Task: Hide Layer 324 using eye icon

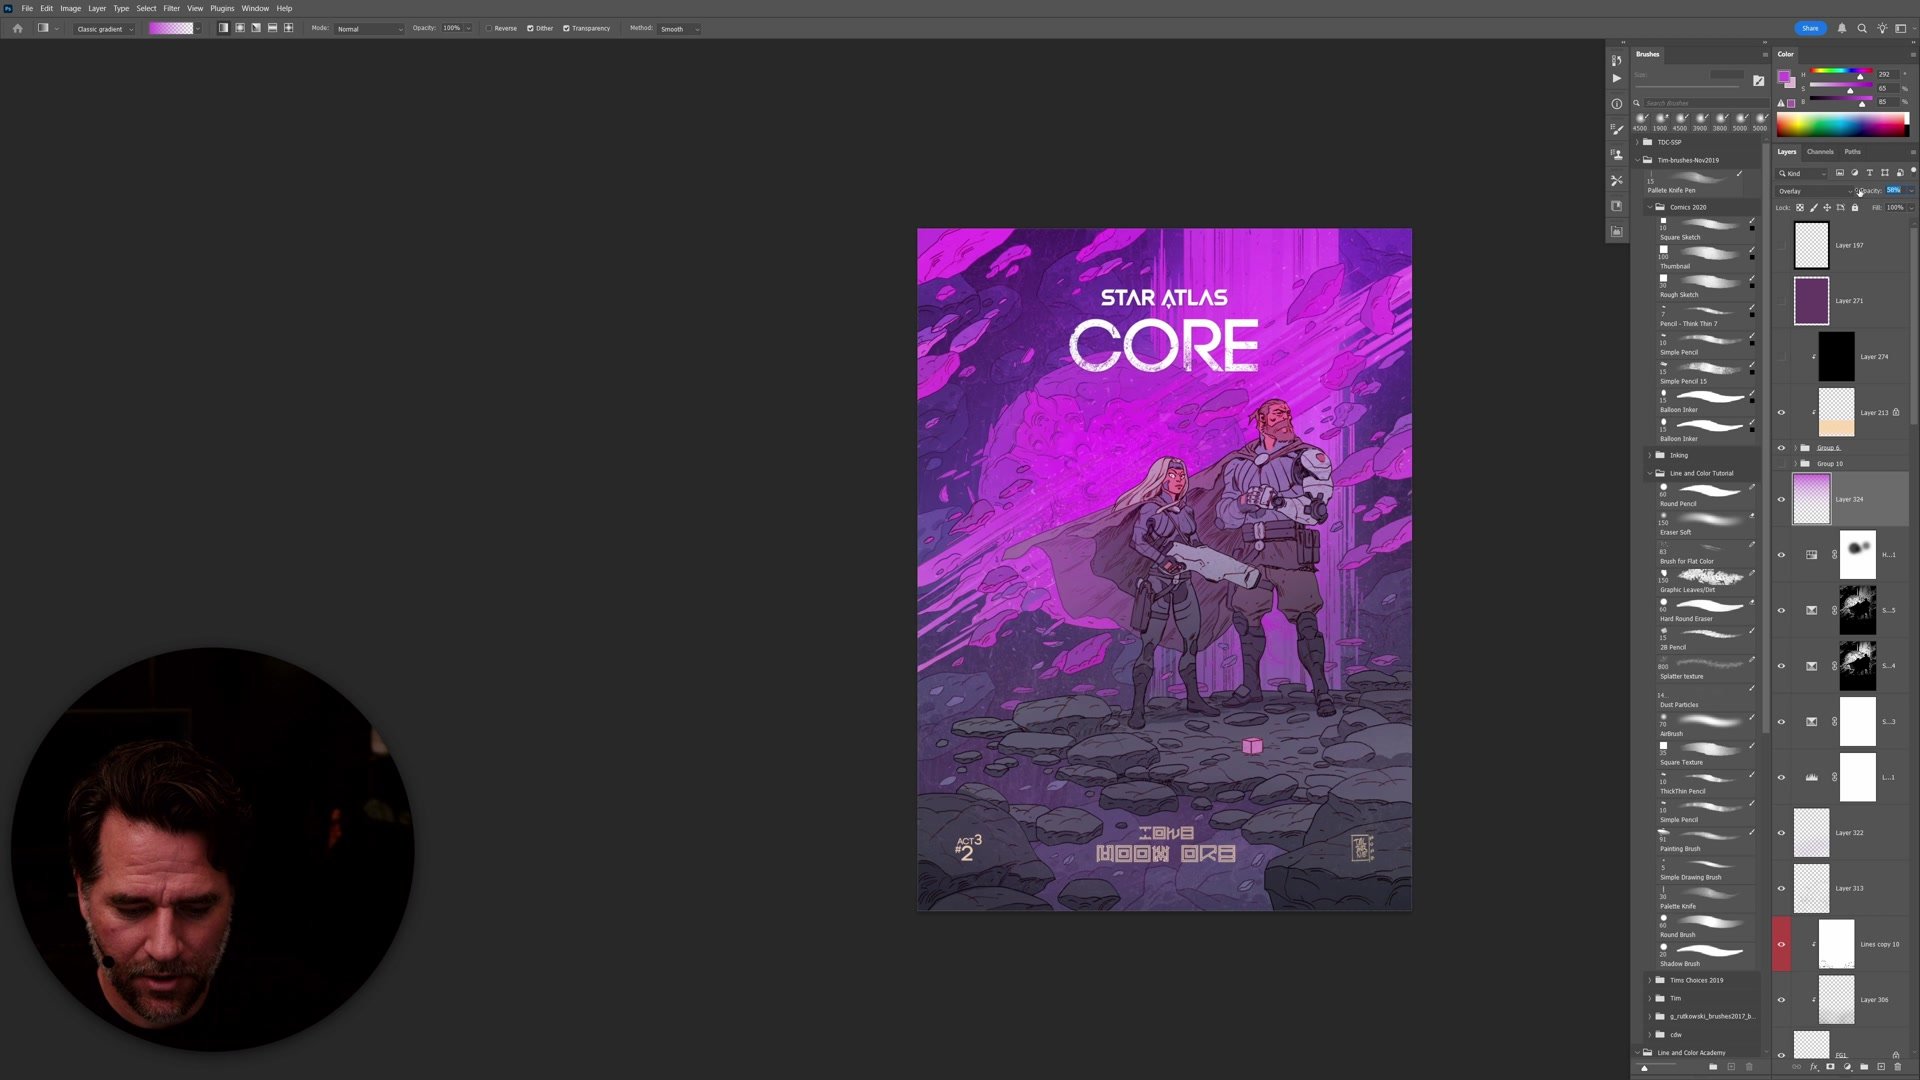Action: 1781,499
